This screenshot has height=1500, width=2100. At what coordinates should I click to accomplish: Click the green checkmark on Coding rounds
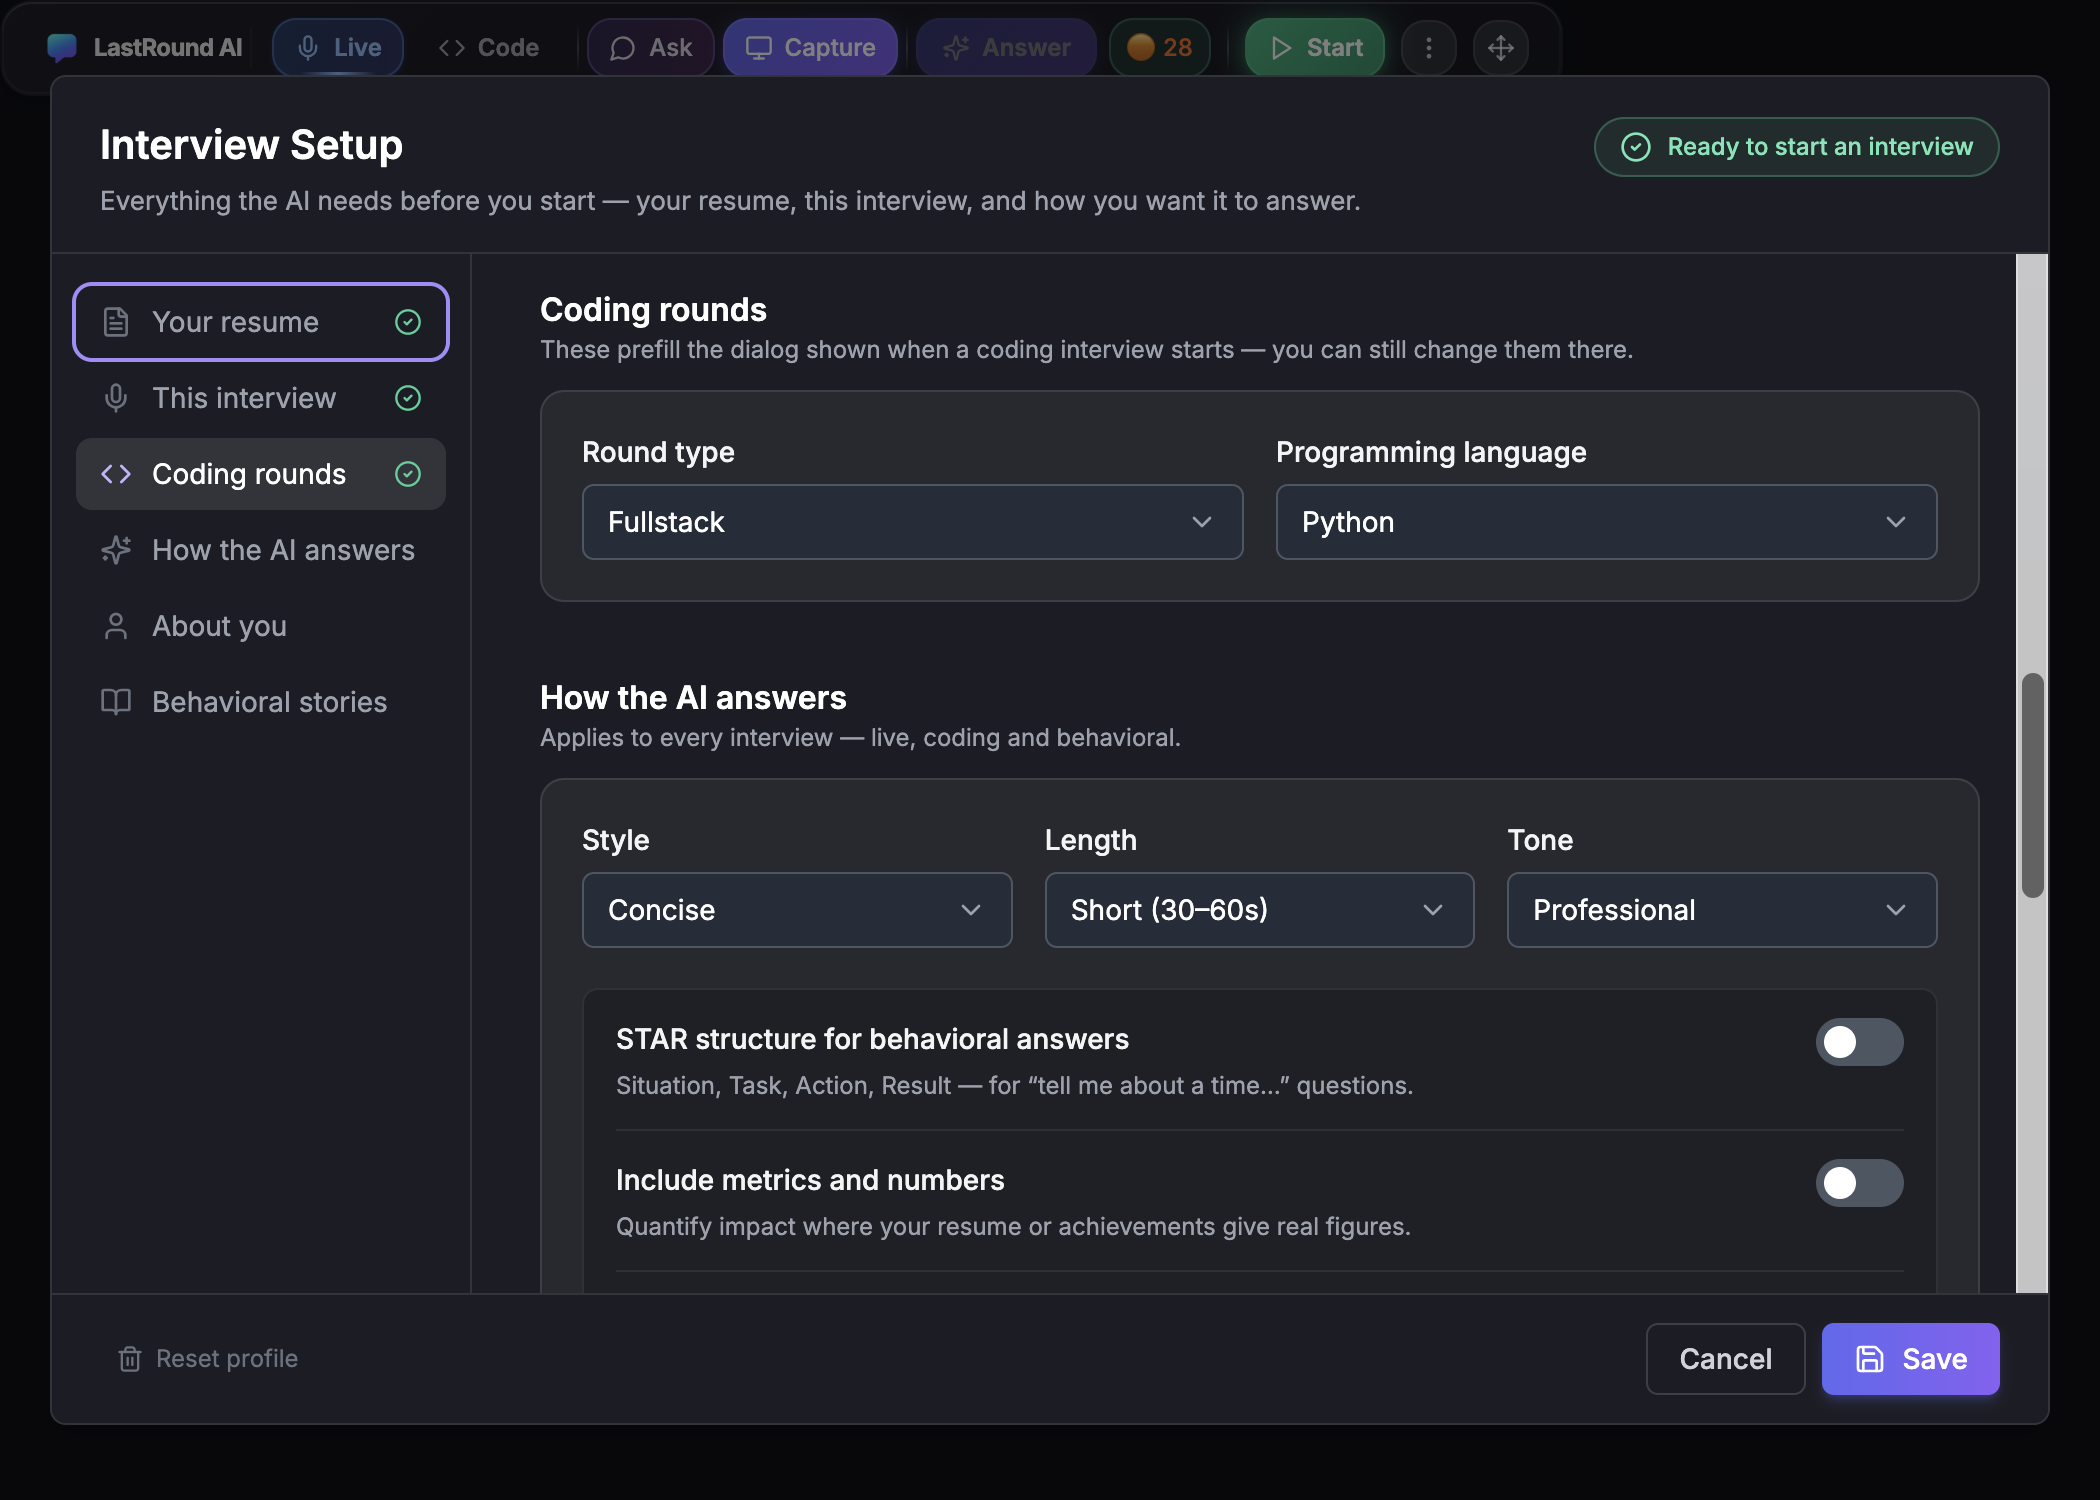click(408, 474)
